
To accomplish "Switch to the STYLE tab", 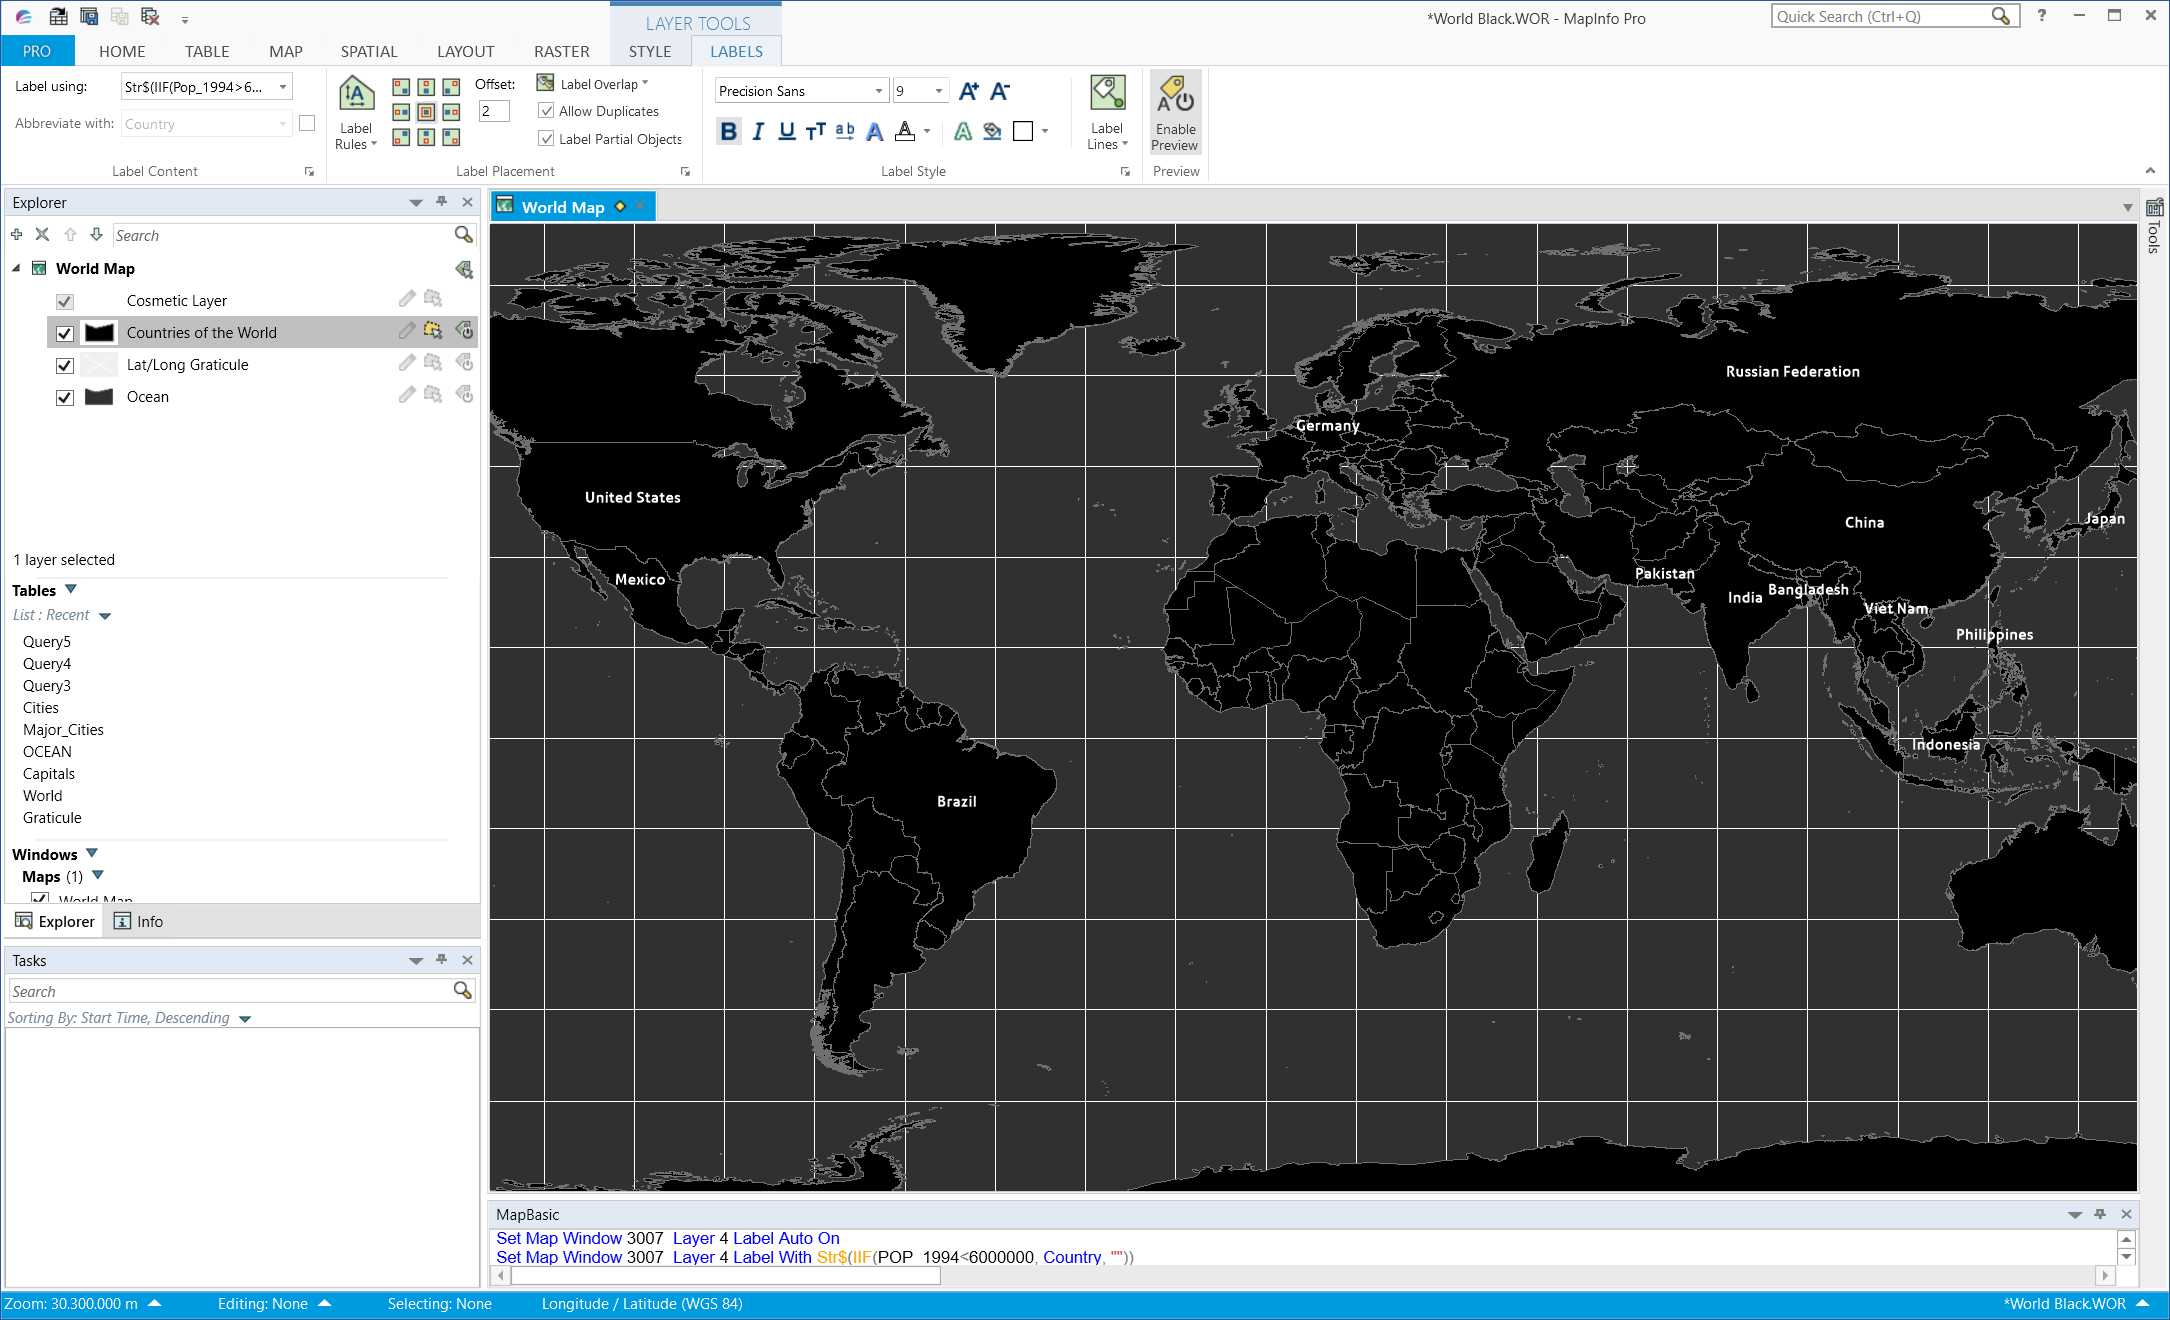I will (649, 51).
